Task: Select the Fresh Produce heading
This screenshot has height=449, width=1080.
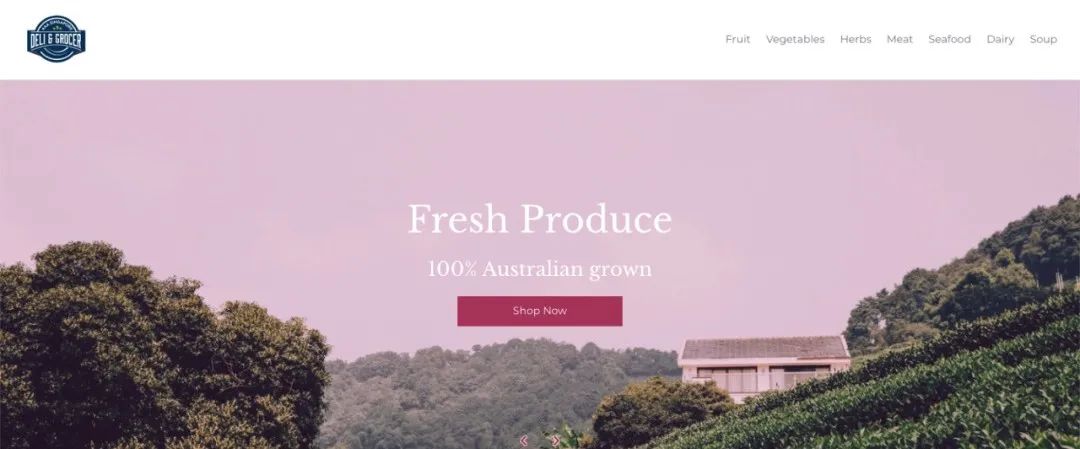Action: [540, 220]
